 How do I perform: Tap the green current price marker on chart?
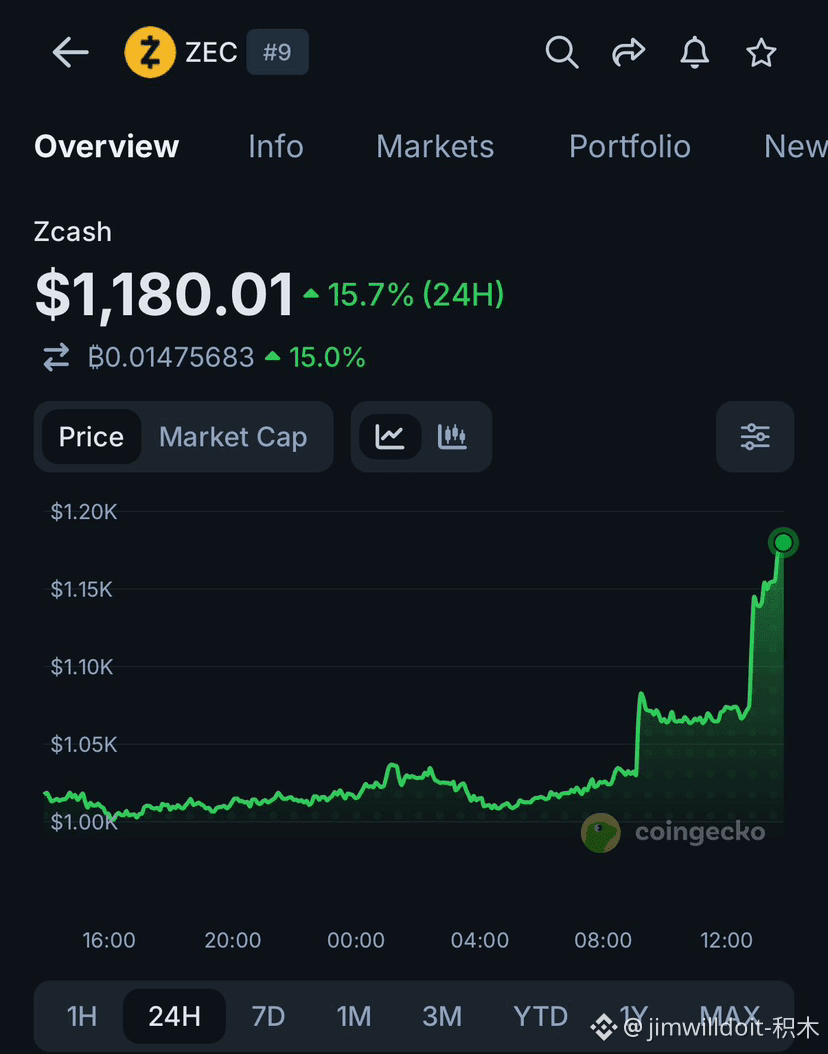tap(783, 542)
